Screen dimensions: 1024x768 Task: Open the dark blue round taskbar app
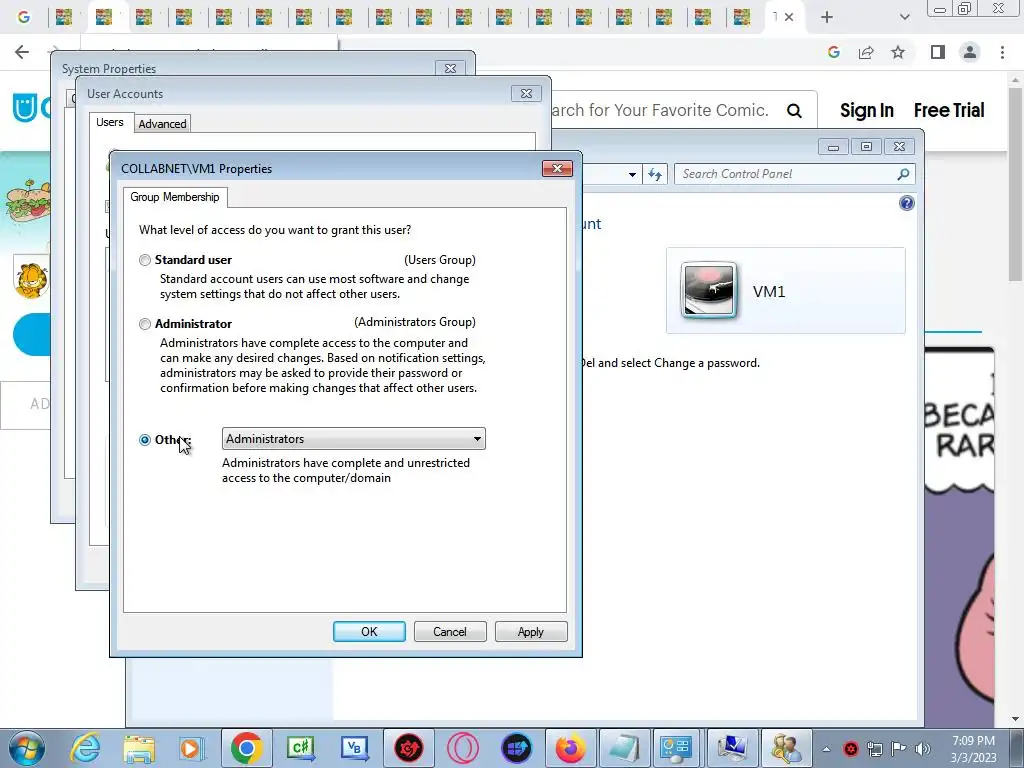click(x=517, y=748)
